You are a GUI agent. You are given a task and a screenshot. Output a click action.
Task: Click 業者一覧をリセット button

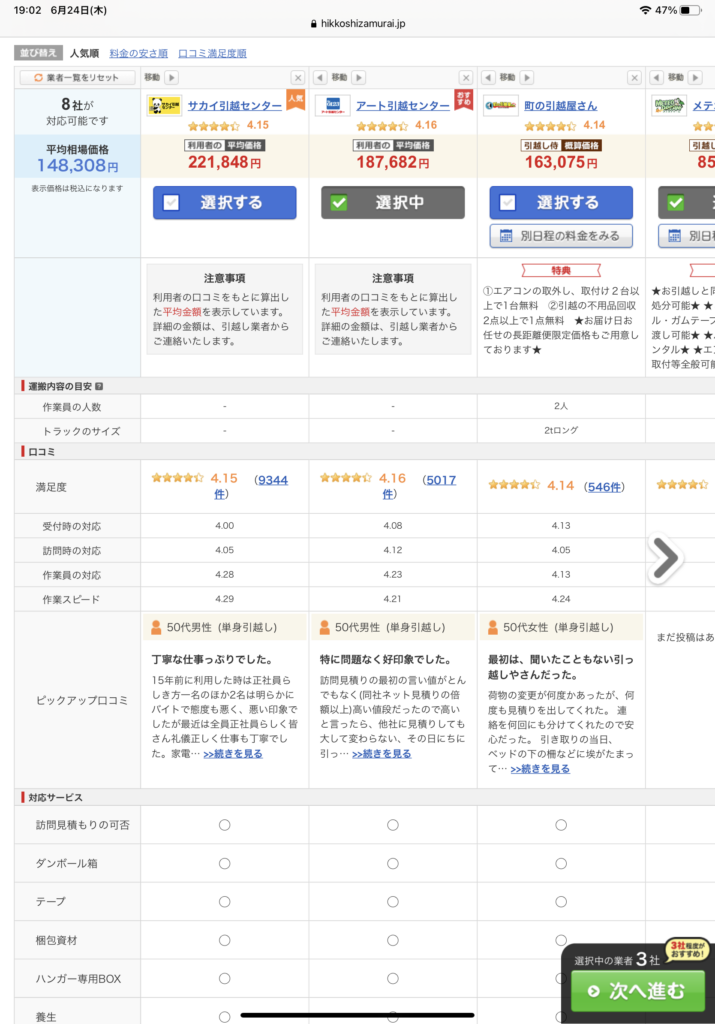77,78
